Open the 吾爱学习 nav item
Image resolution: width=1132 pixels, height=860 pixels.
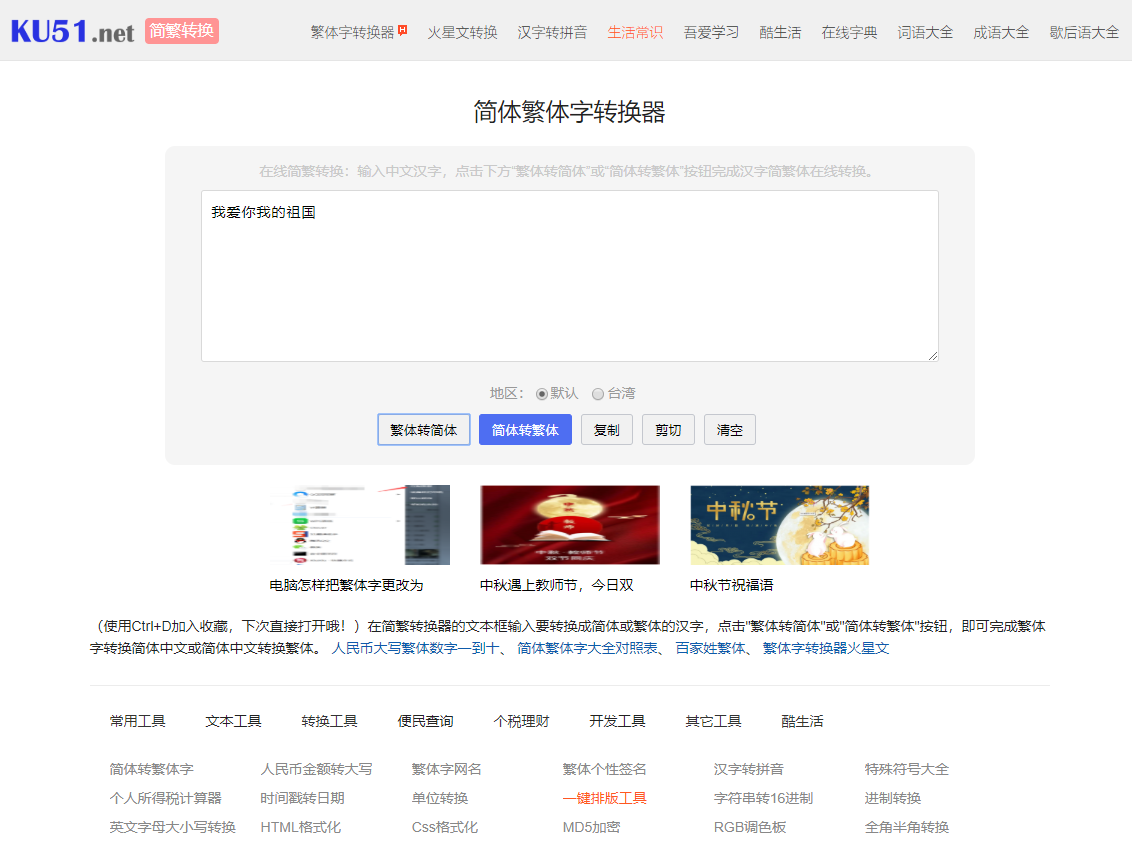[711, 32]
